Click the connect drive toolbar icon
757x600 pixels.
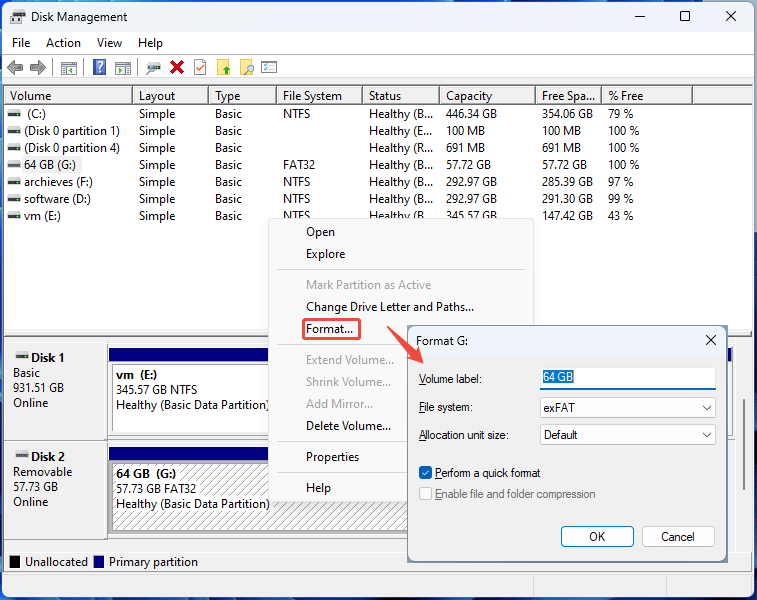click(x=154, y=68)
